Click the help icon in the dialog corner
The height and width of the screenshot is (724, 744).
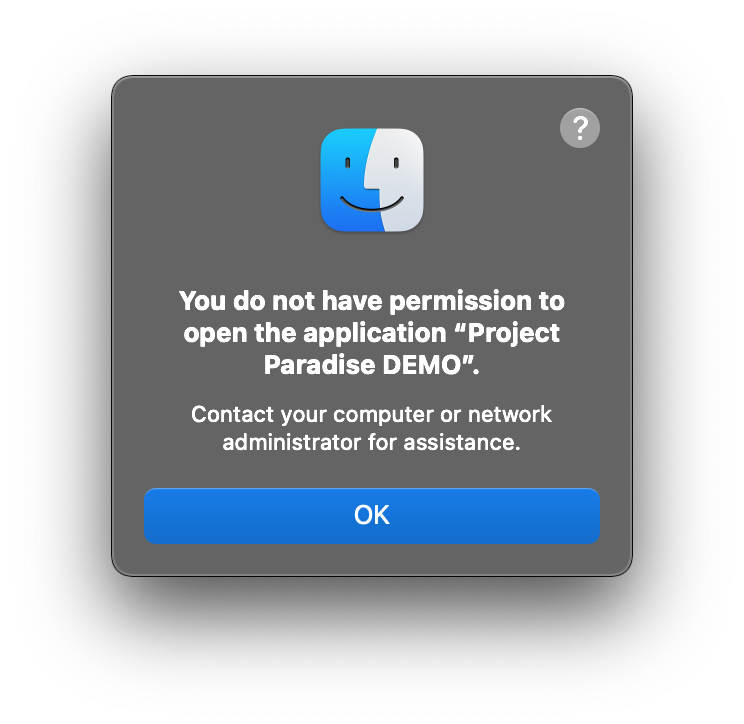(x=579, y=128)
